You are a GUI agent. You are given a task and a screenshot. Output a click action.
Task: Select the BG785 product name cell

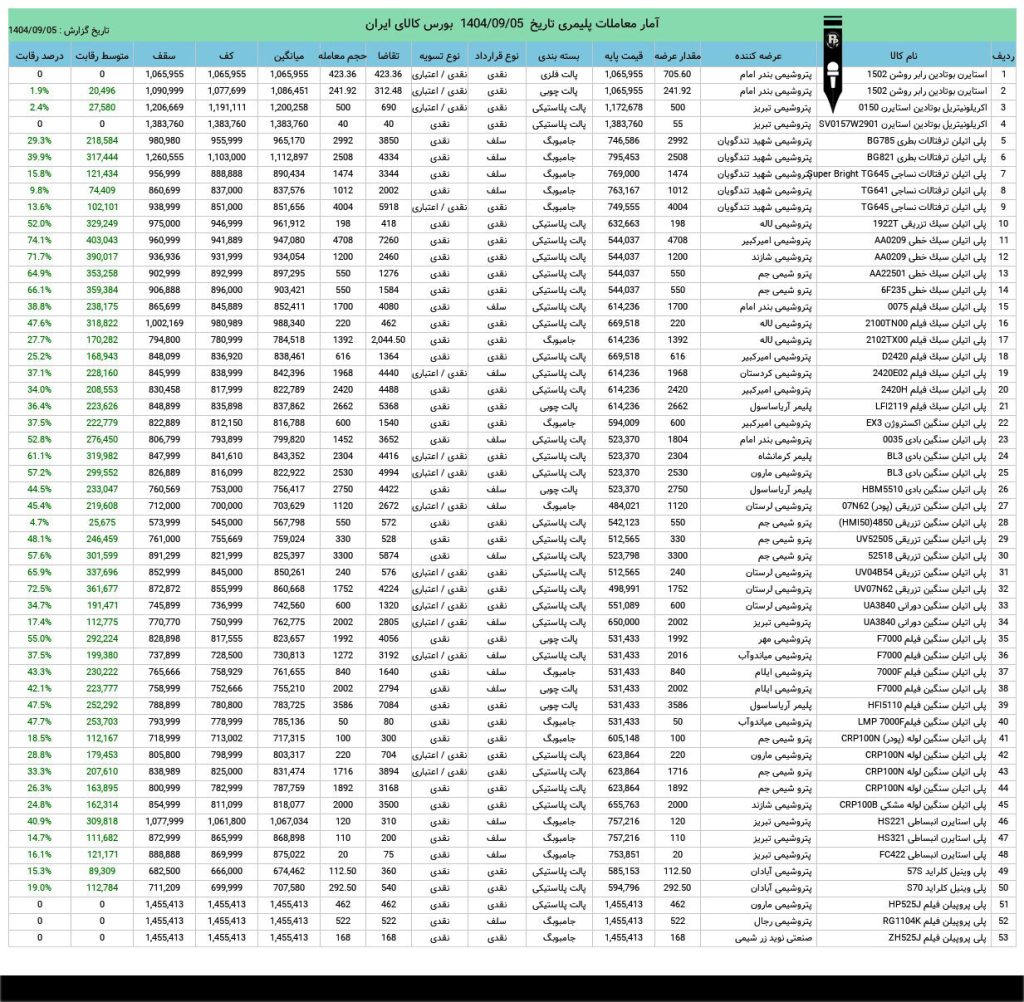(x=904, y=141)
